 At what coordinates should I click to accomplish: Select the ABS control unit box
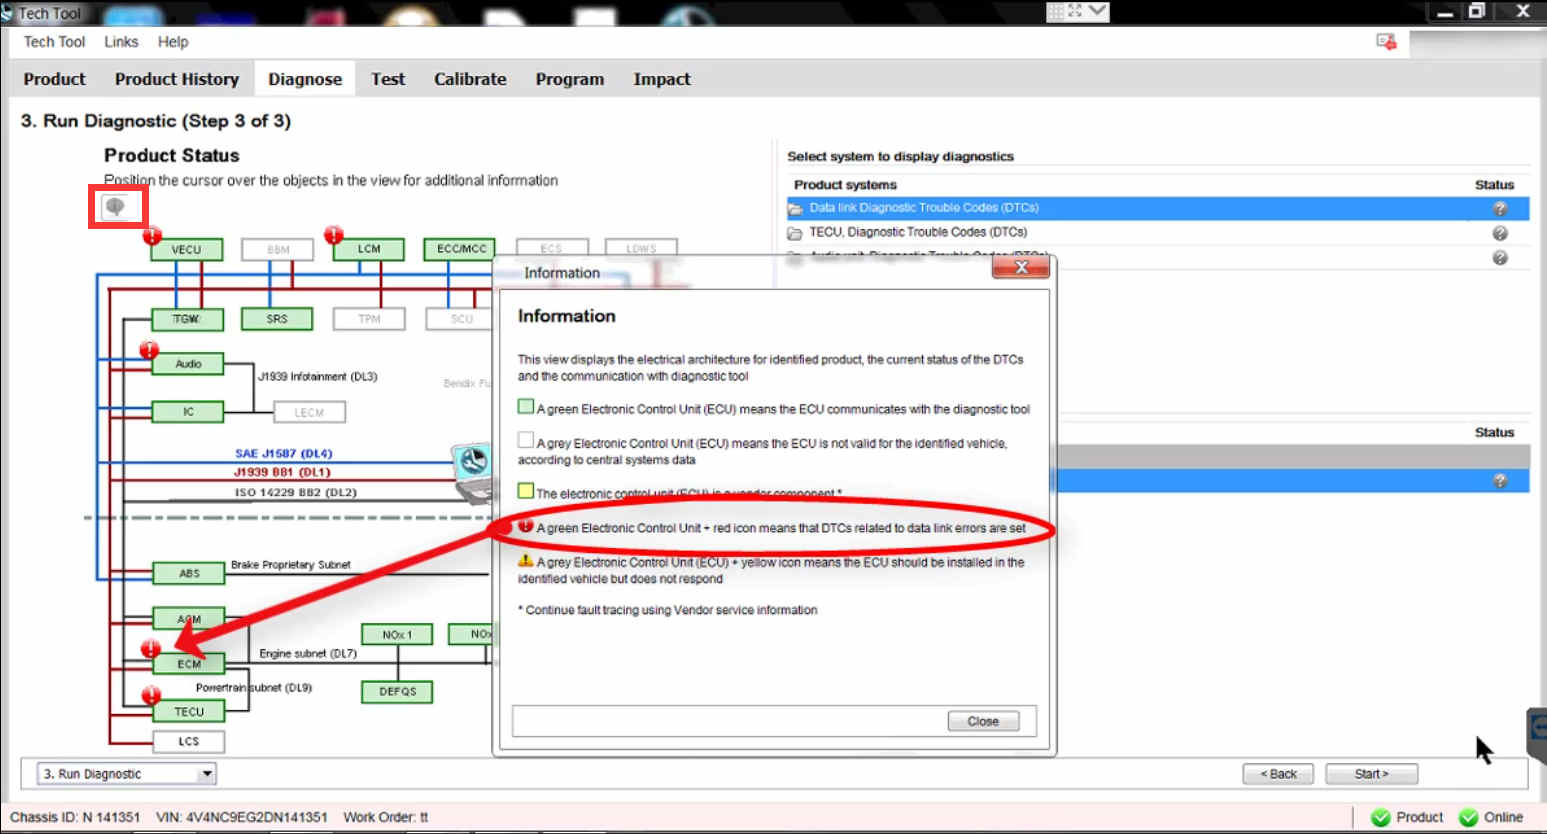[189, 573]
